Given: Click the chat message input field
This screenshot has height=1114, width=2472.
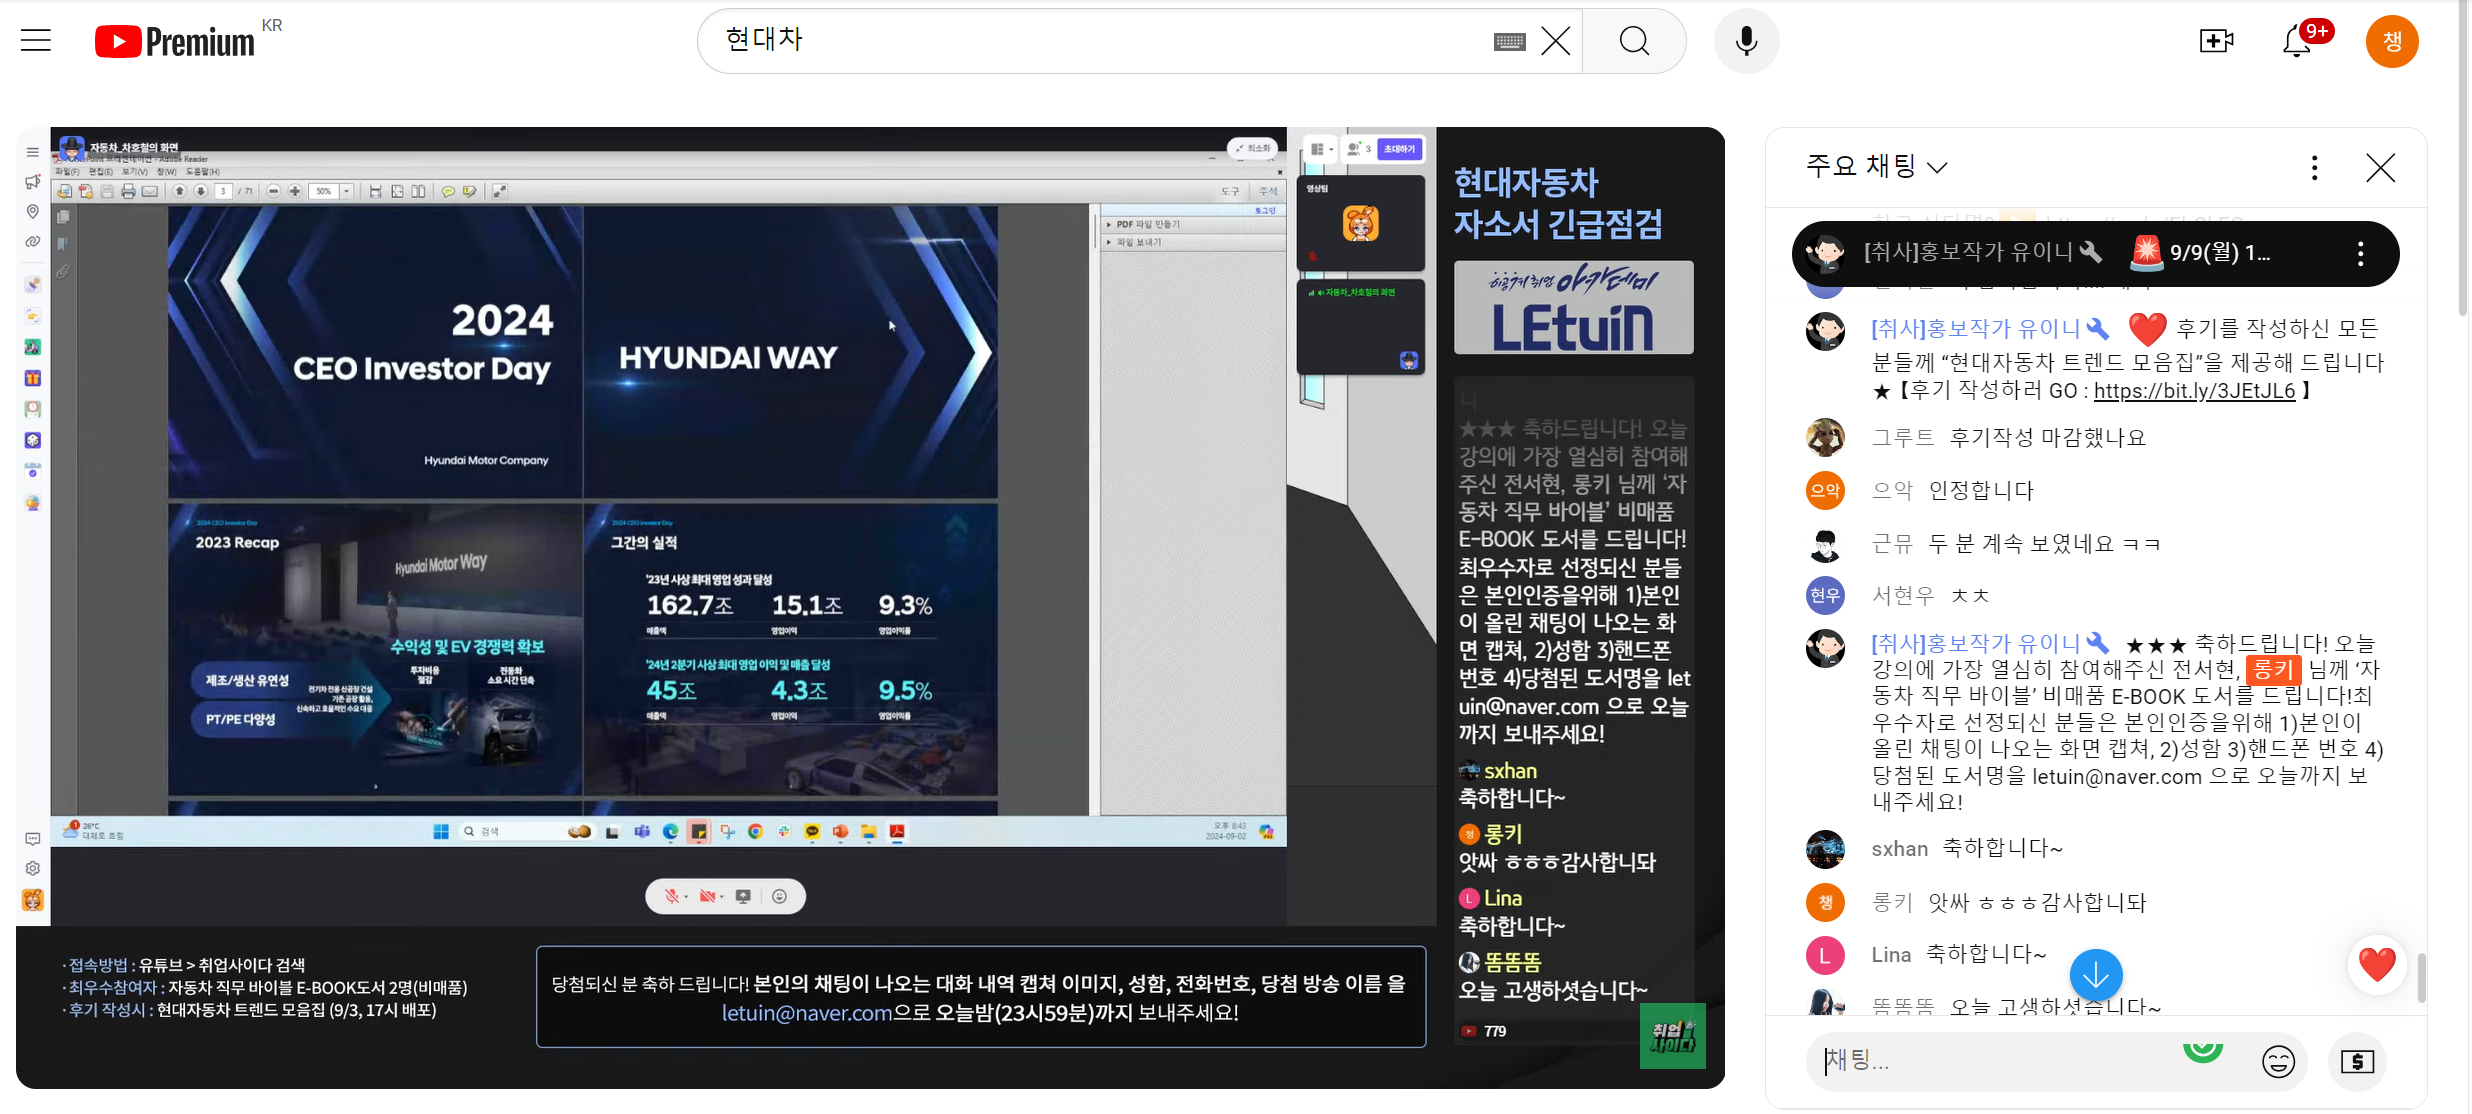Looking at the screenshot, I should click(x=1990, y=1061).
